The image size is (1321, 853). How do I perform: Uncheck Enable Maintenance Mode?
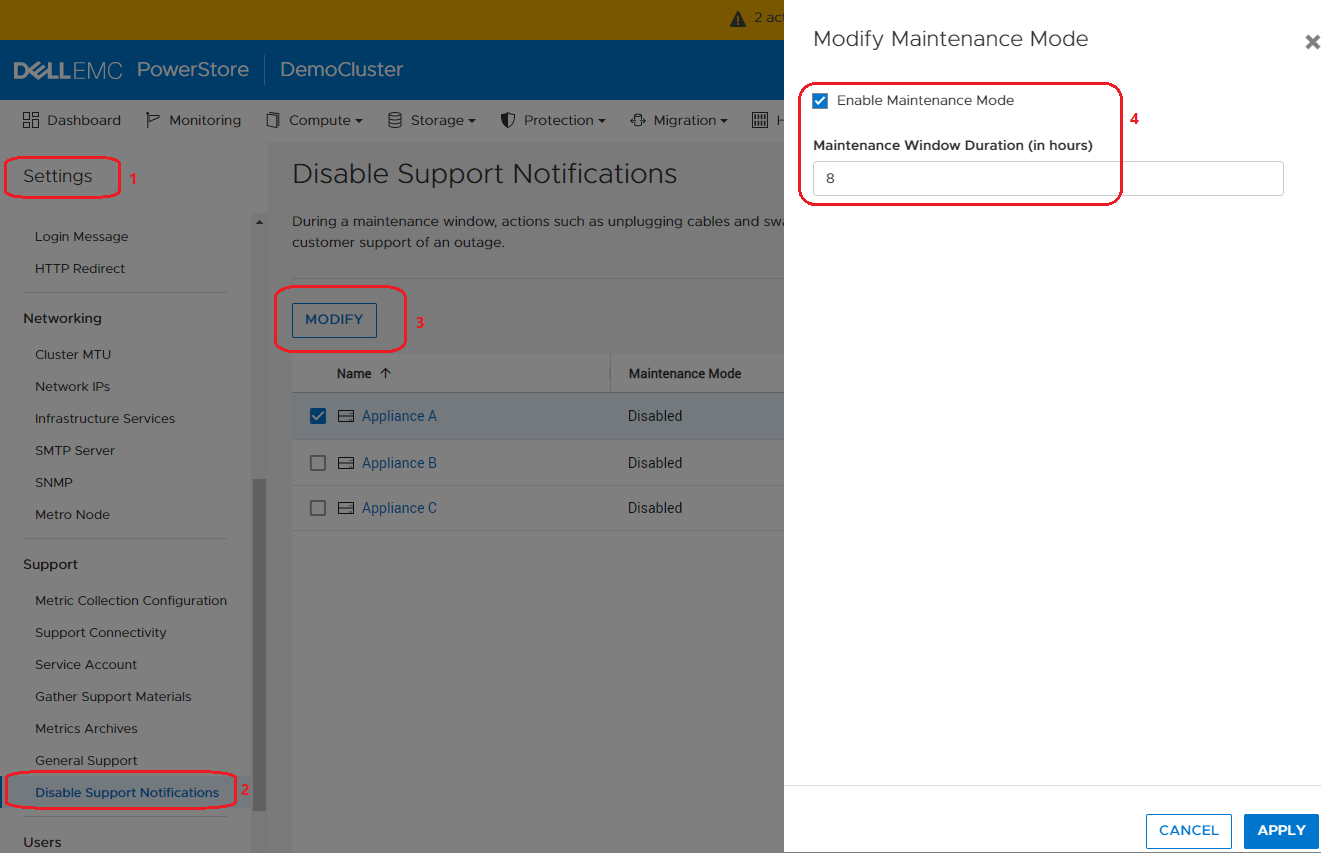click(821, 100)
